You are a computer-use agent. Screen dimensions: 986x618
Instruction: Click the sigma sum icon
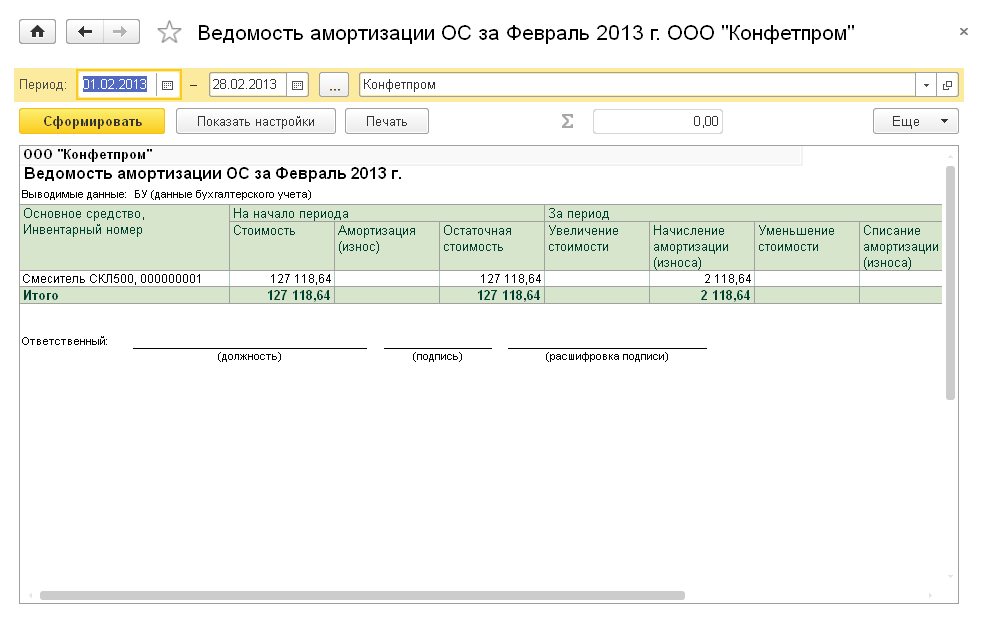click(567, 121)
